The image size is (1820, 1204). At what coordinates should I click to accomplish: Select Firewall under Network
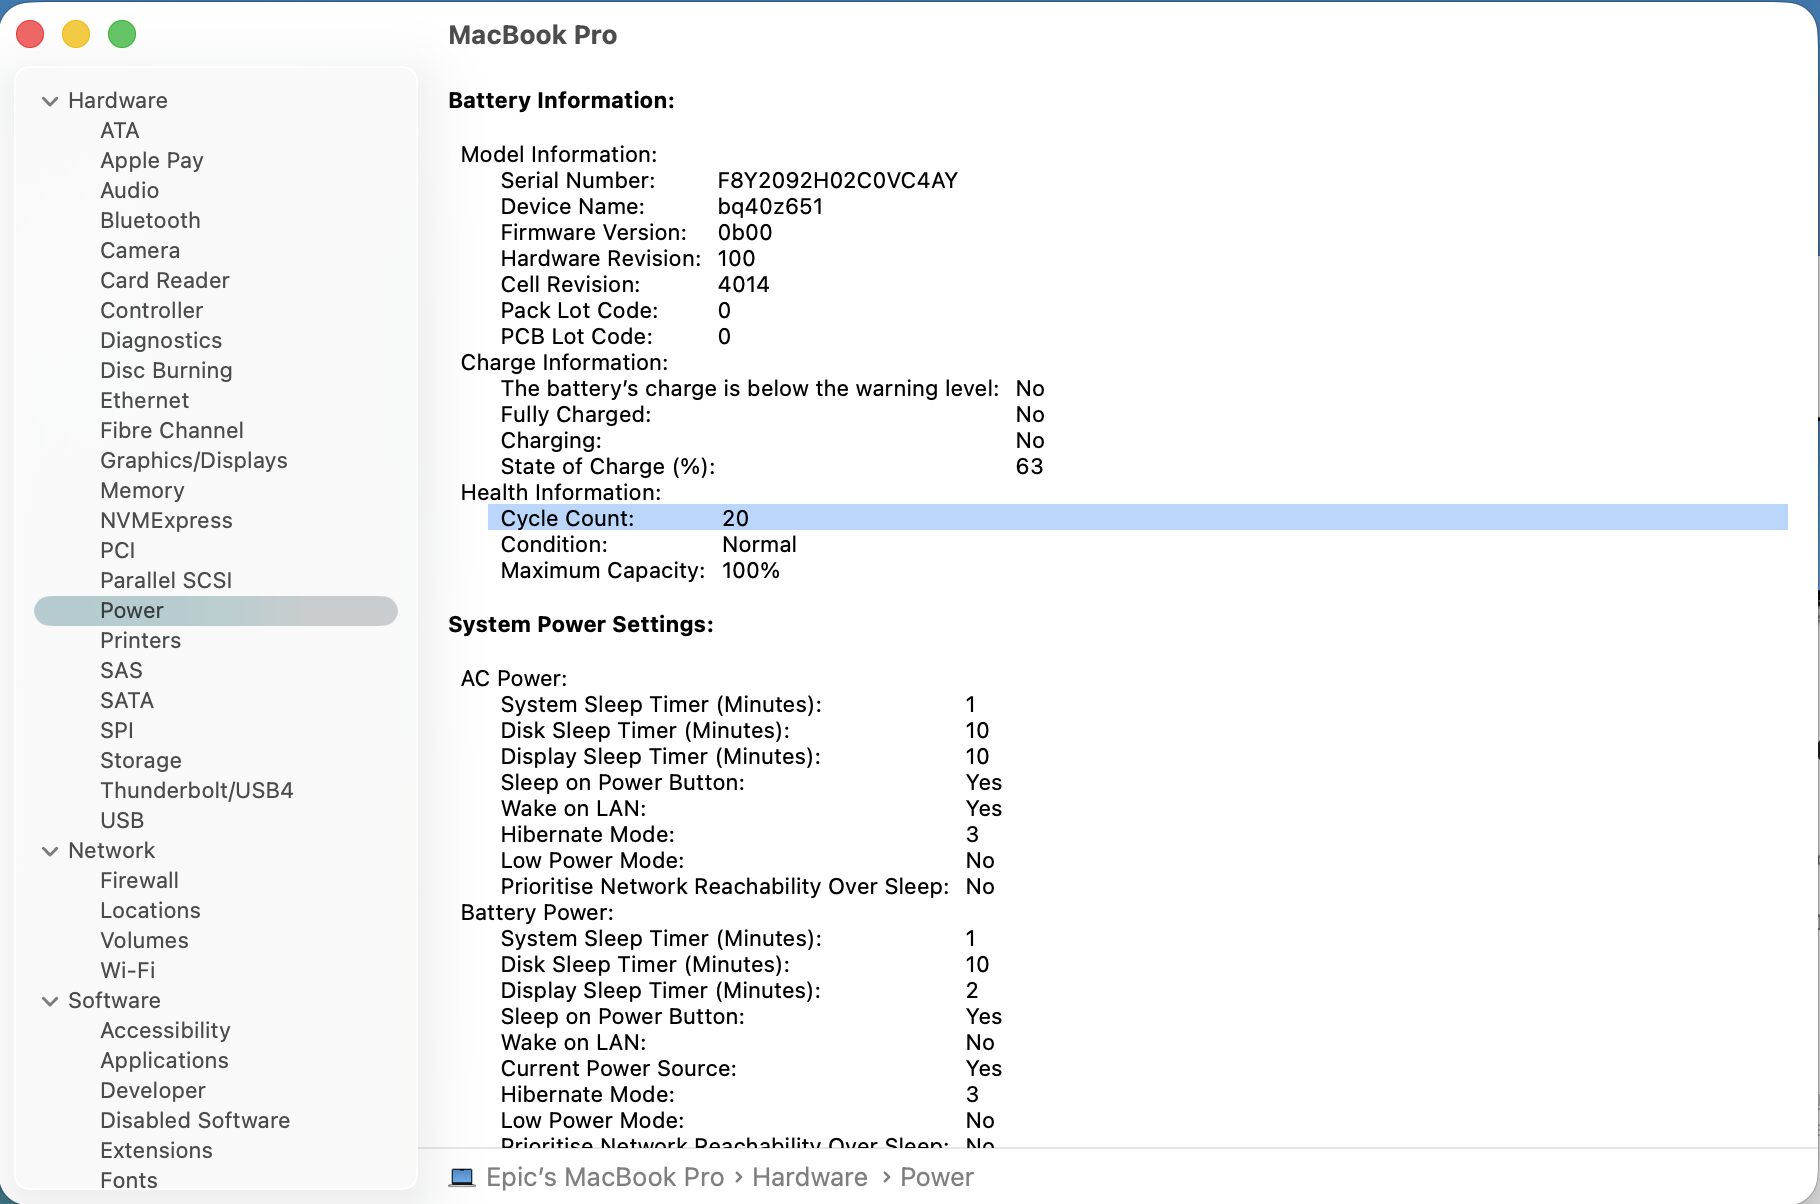click(139, 880)
